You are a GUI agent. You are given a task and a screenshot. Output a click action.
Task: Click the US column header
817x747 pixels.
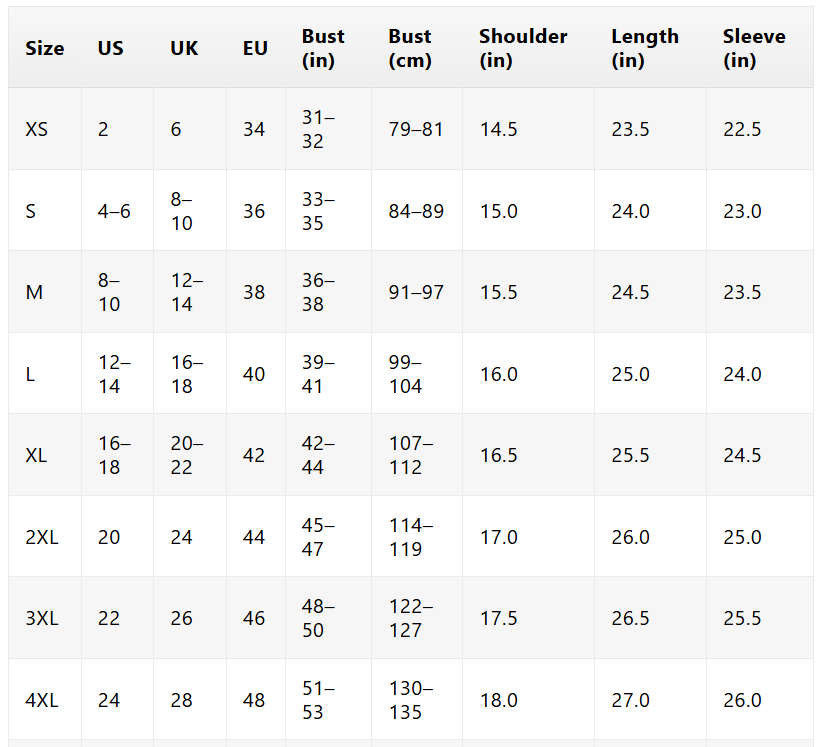pyautogui.click(x=117, y=48)
